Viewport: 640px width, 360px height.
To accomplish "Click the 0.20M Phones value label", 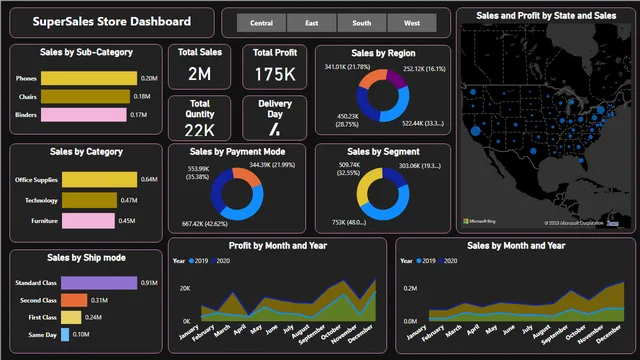I will 149,78.
